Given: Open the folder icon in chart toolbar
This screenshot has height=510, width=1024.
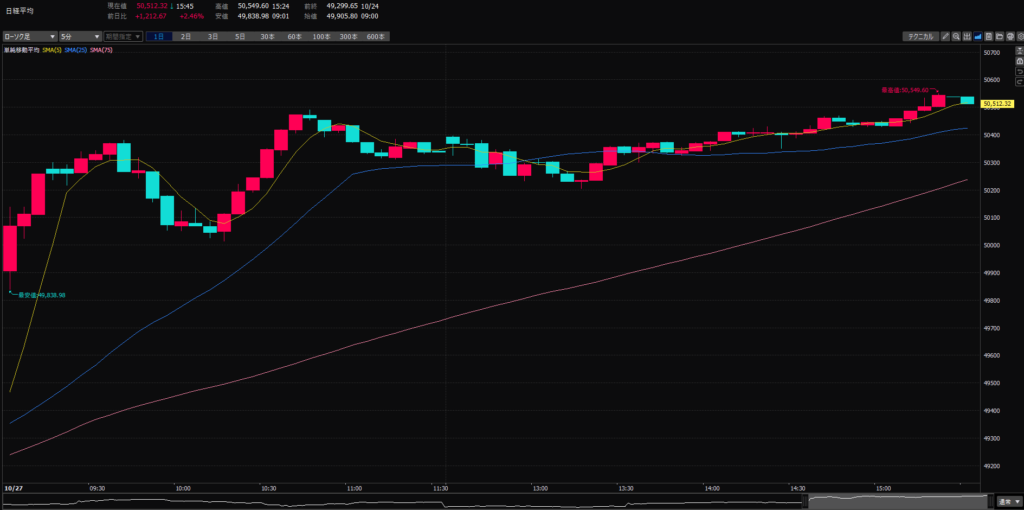Looking at the screenshot, I should (1000, 36).
